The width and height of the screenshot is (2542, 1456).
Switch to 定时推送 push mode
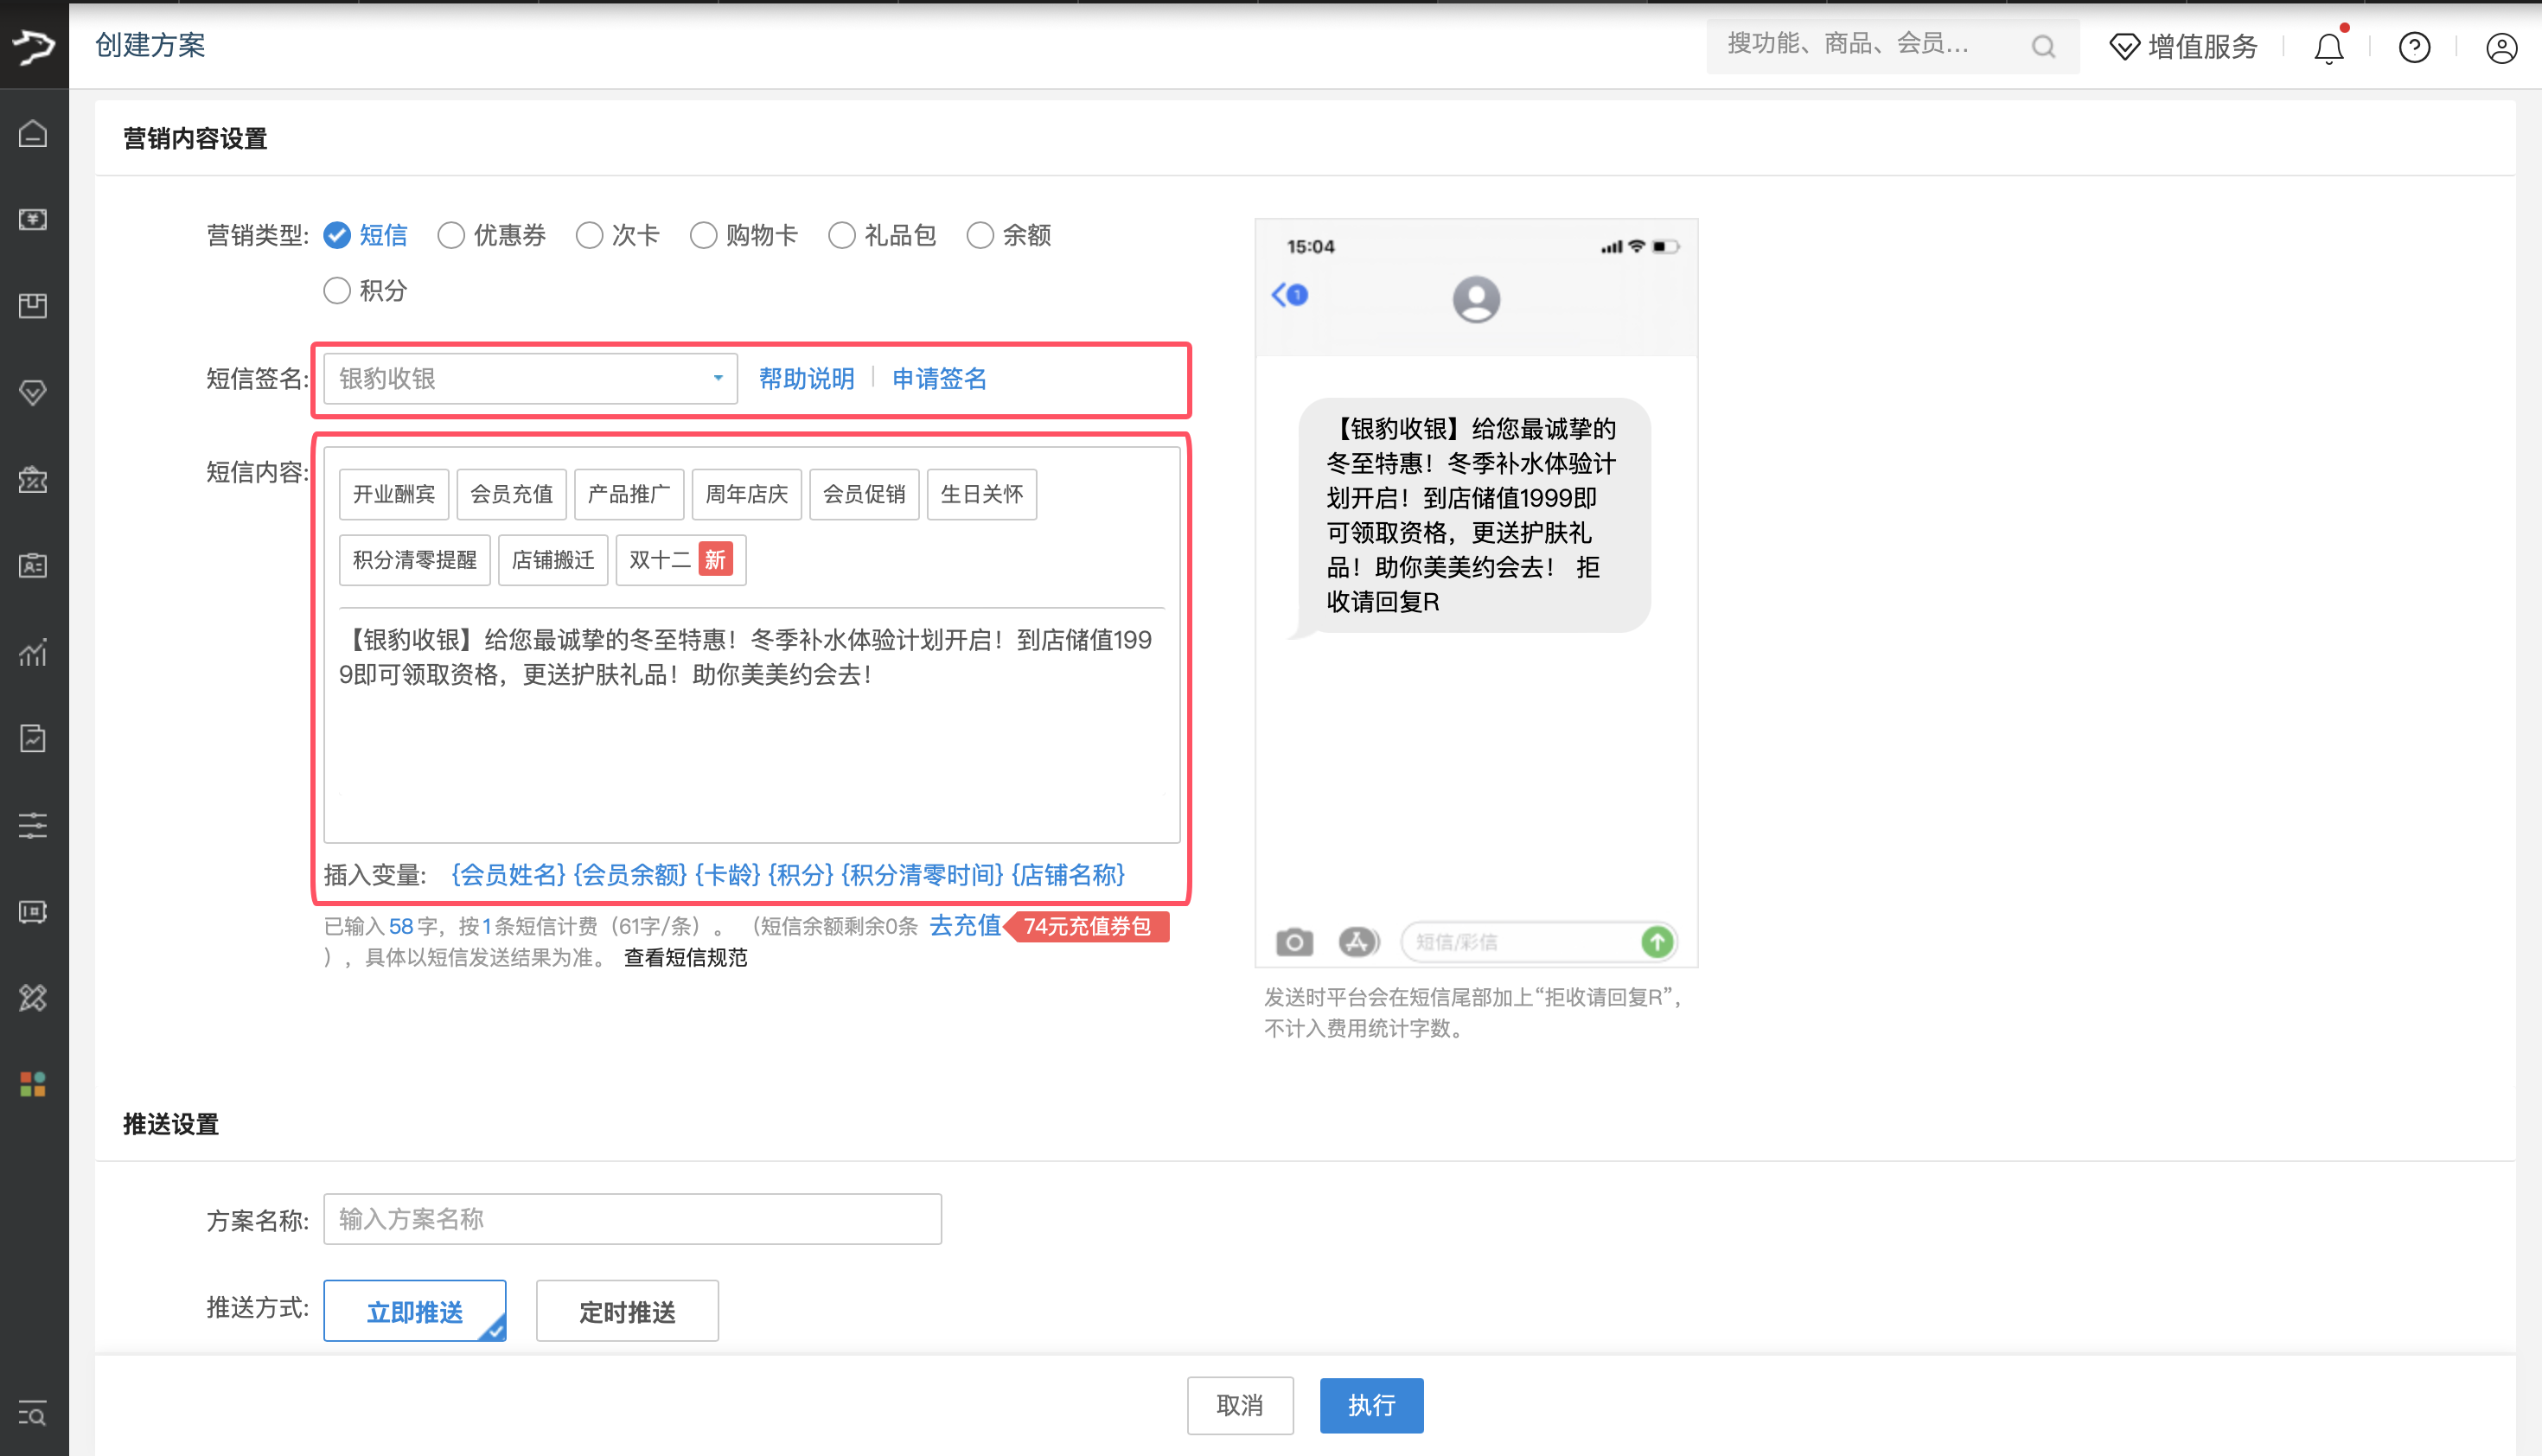point(627,1311)
